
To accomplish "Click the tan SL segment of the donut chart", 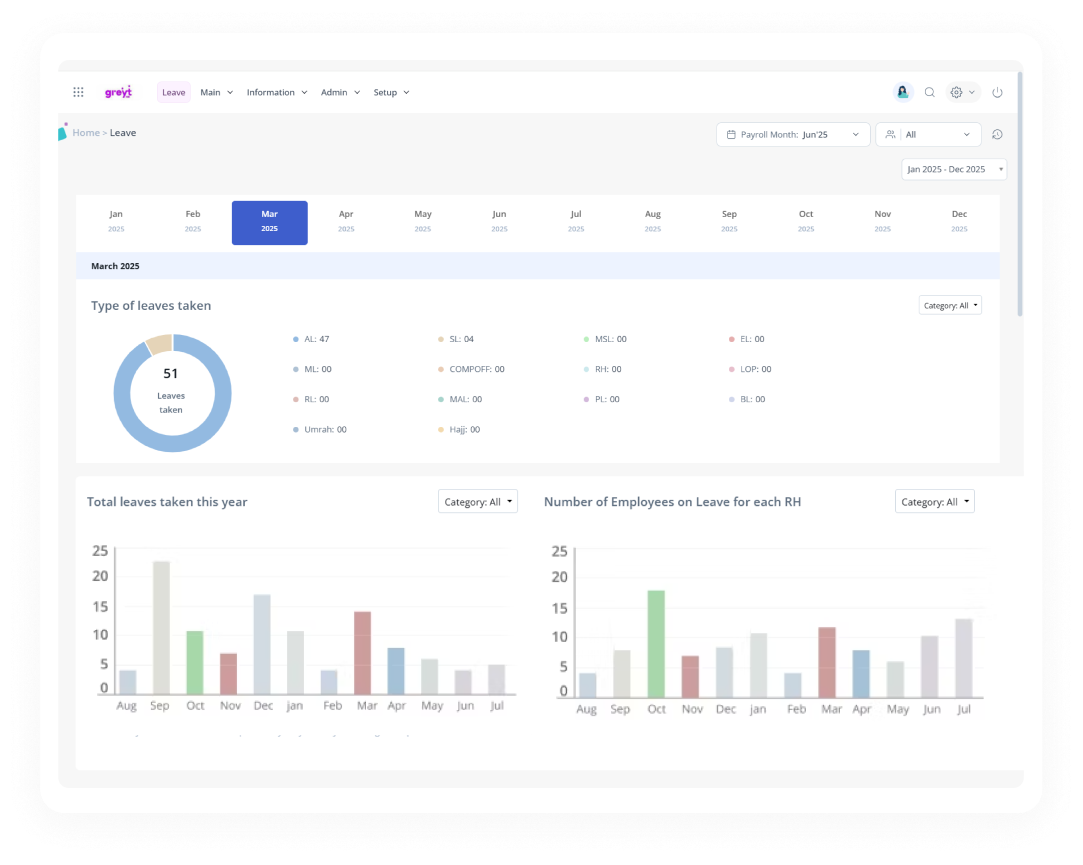I will pos(160,344).
